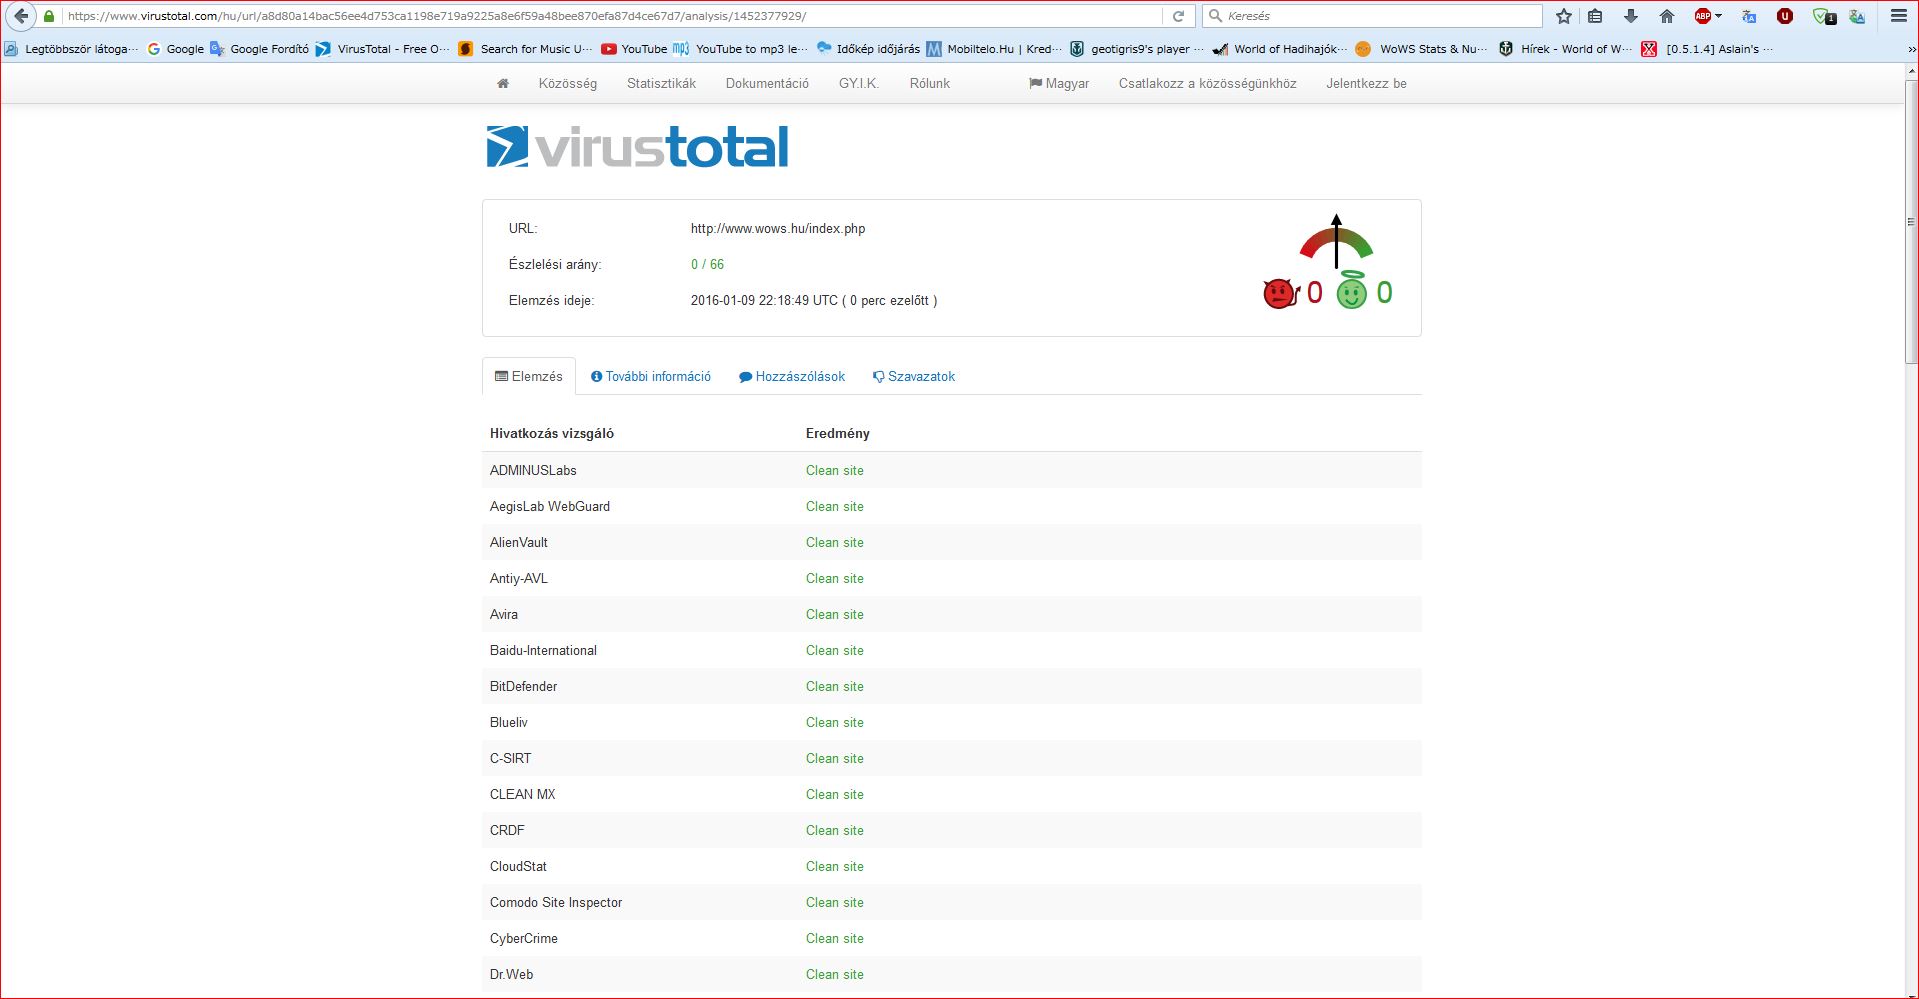Click the address bar URL field

(610, 16)
